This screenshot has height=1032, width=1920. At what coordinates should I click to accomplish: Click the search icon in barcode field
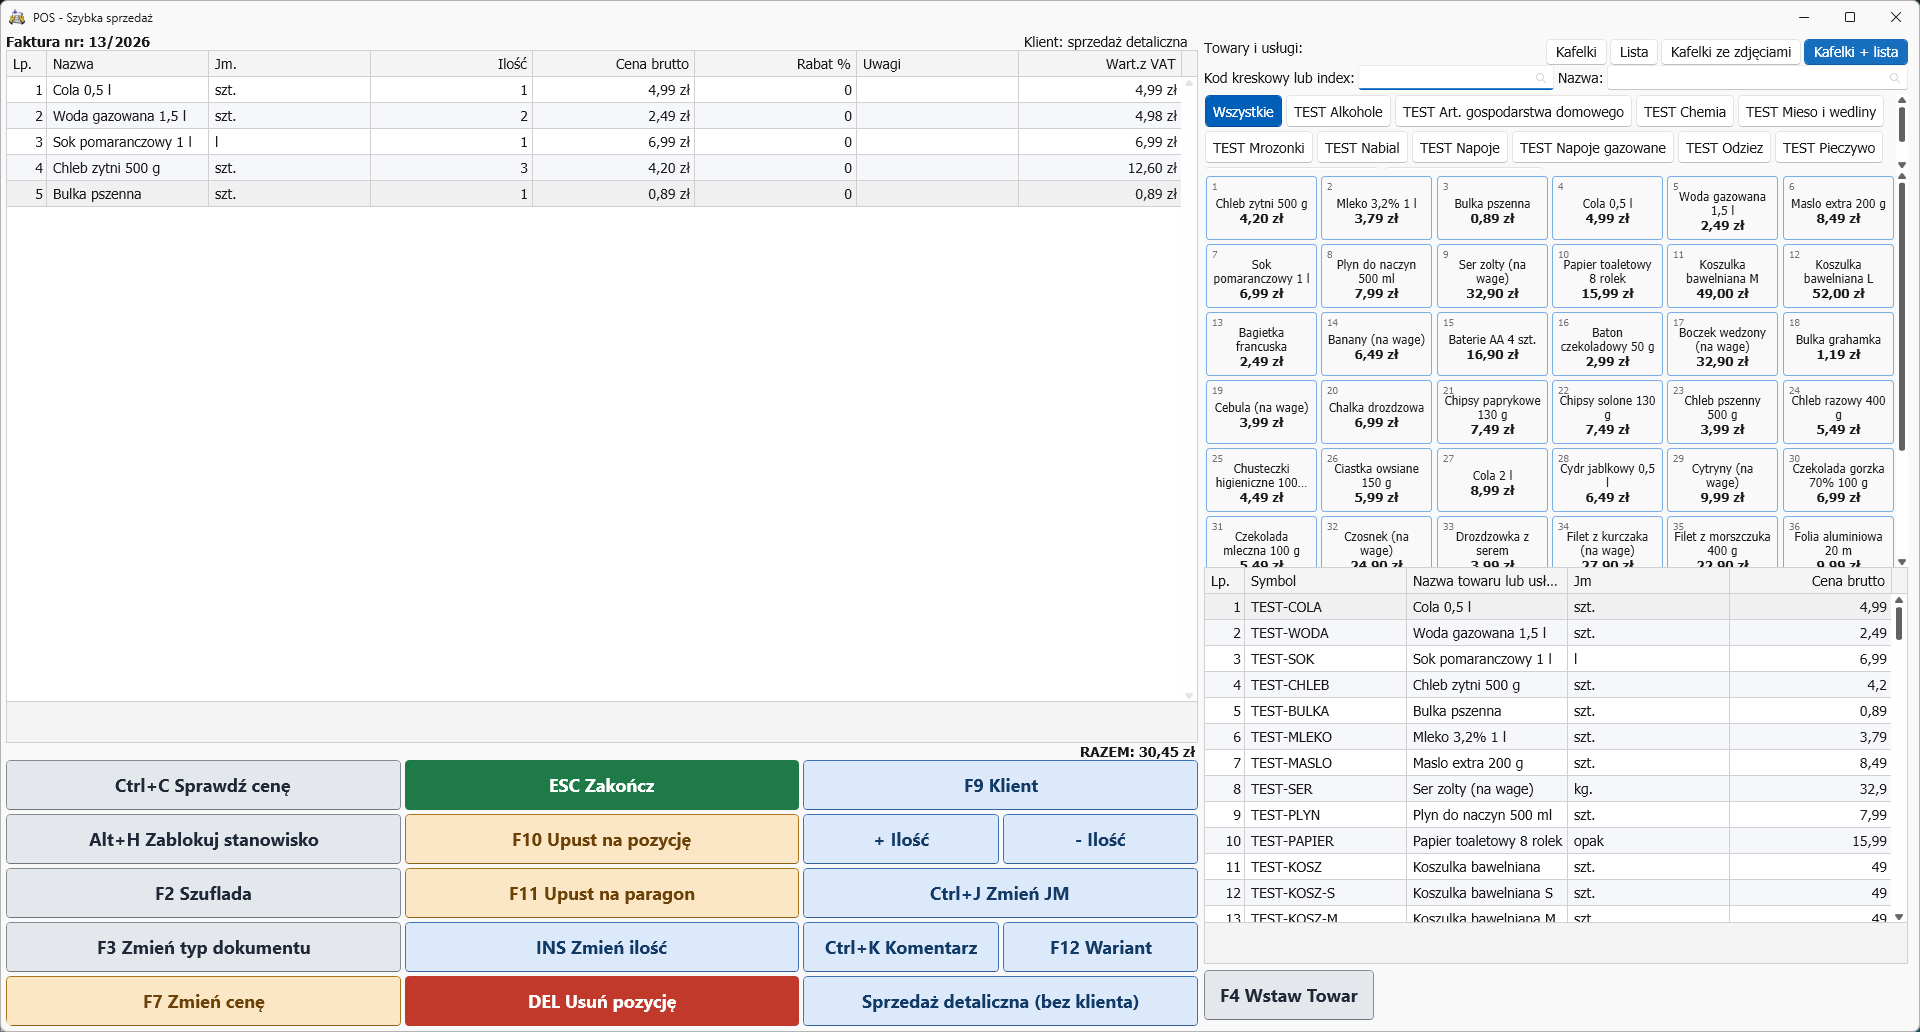click(1540, 78)
